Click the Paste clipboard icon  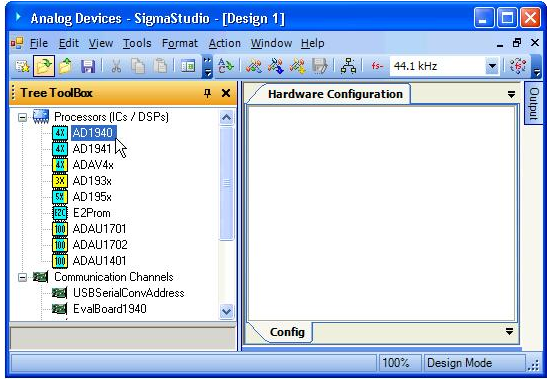[x=160, y=66]
